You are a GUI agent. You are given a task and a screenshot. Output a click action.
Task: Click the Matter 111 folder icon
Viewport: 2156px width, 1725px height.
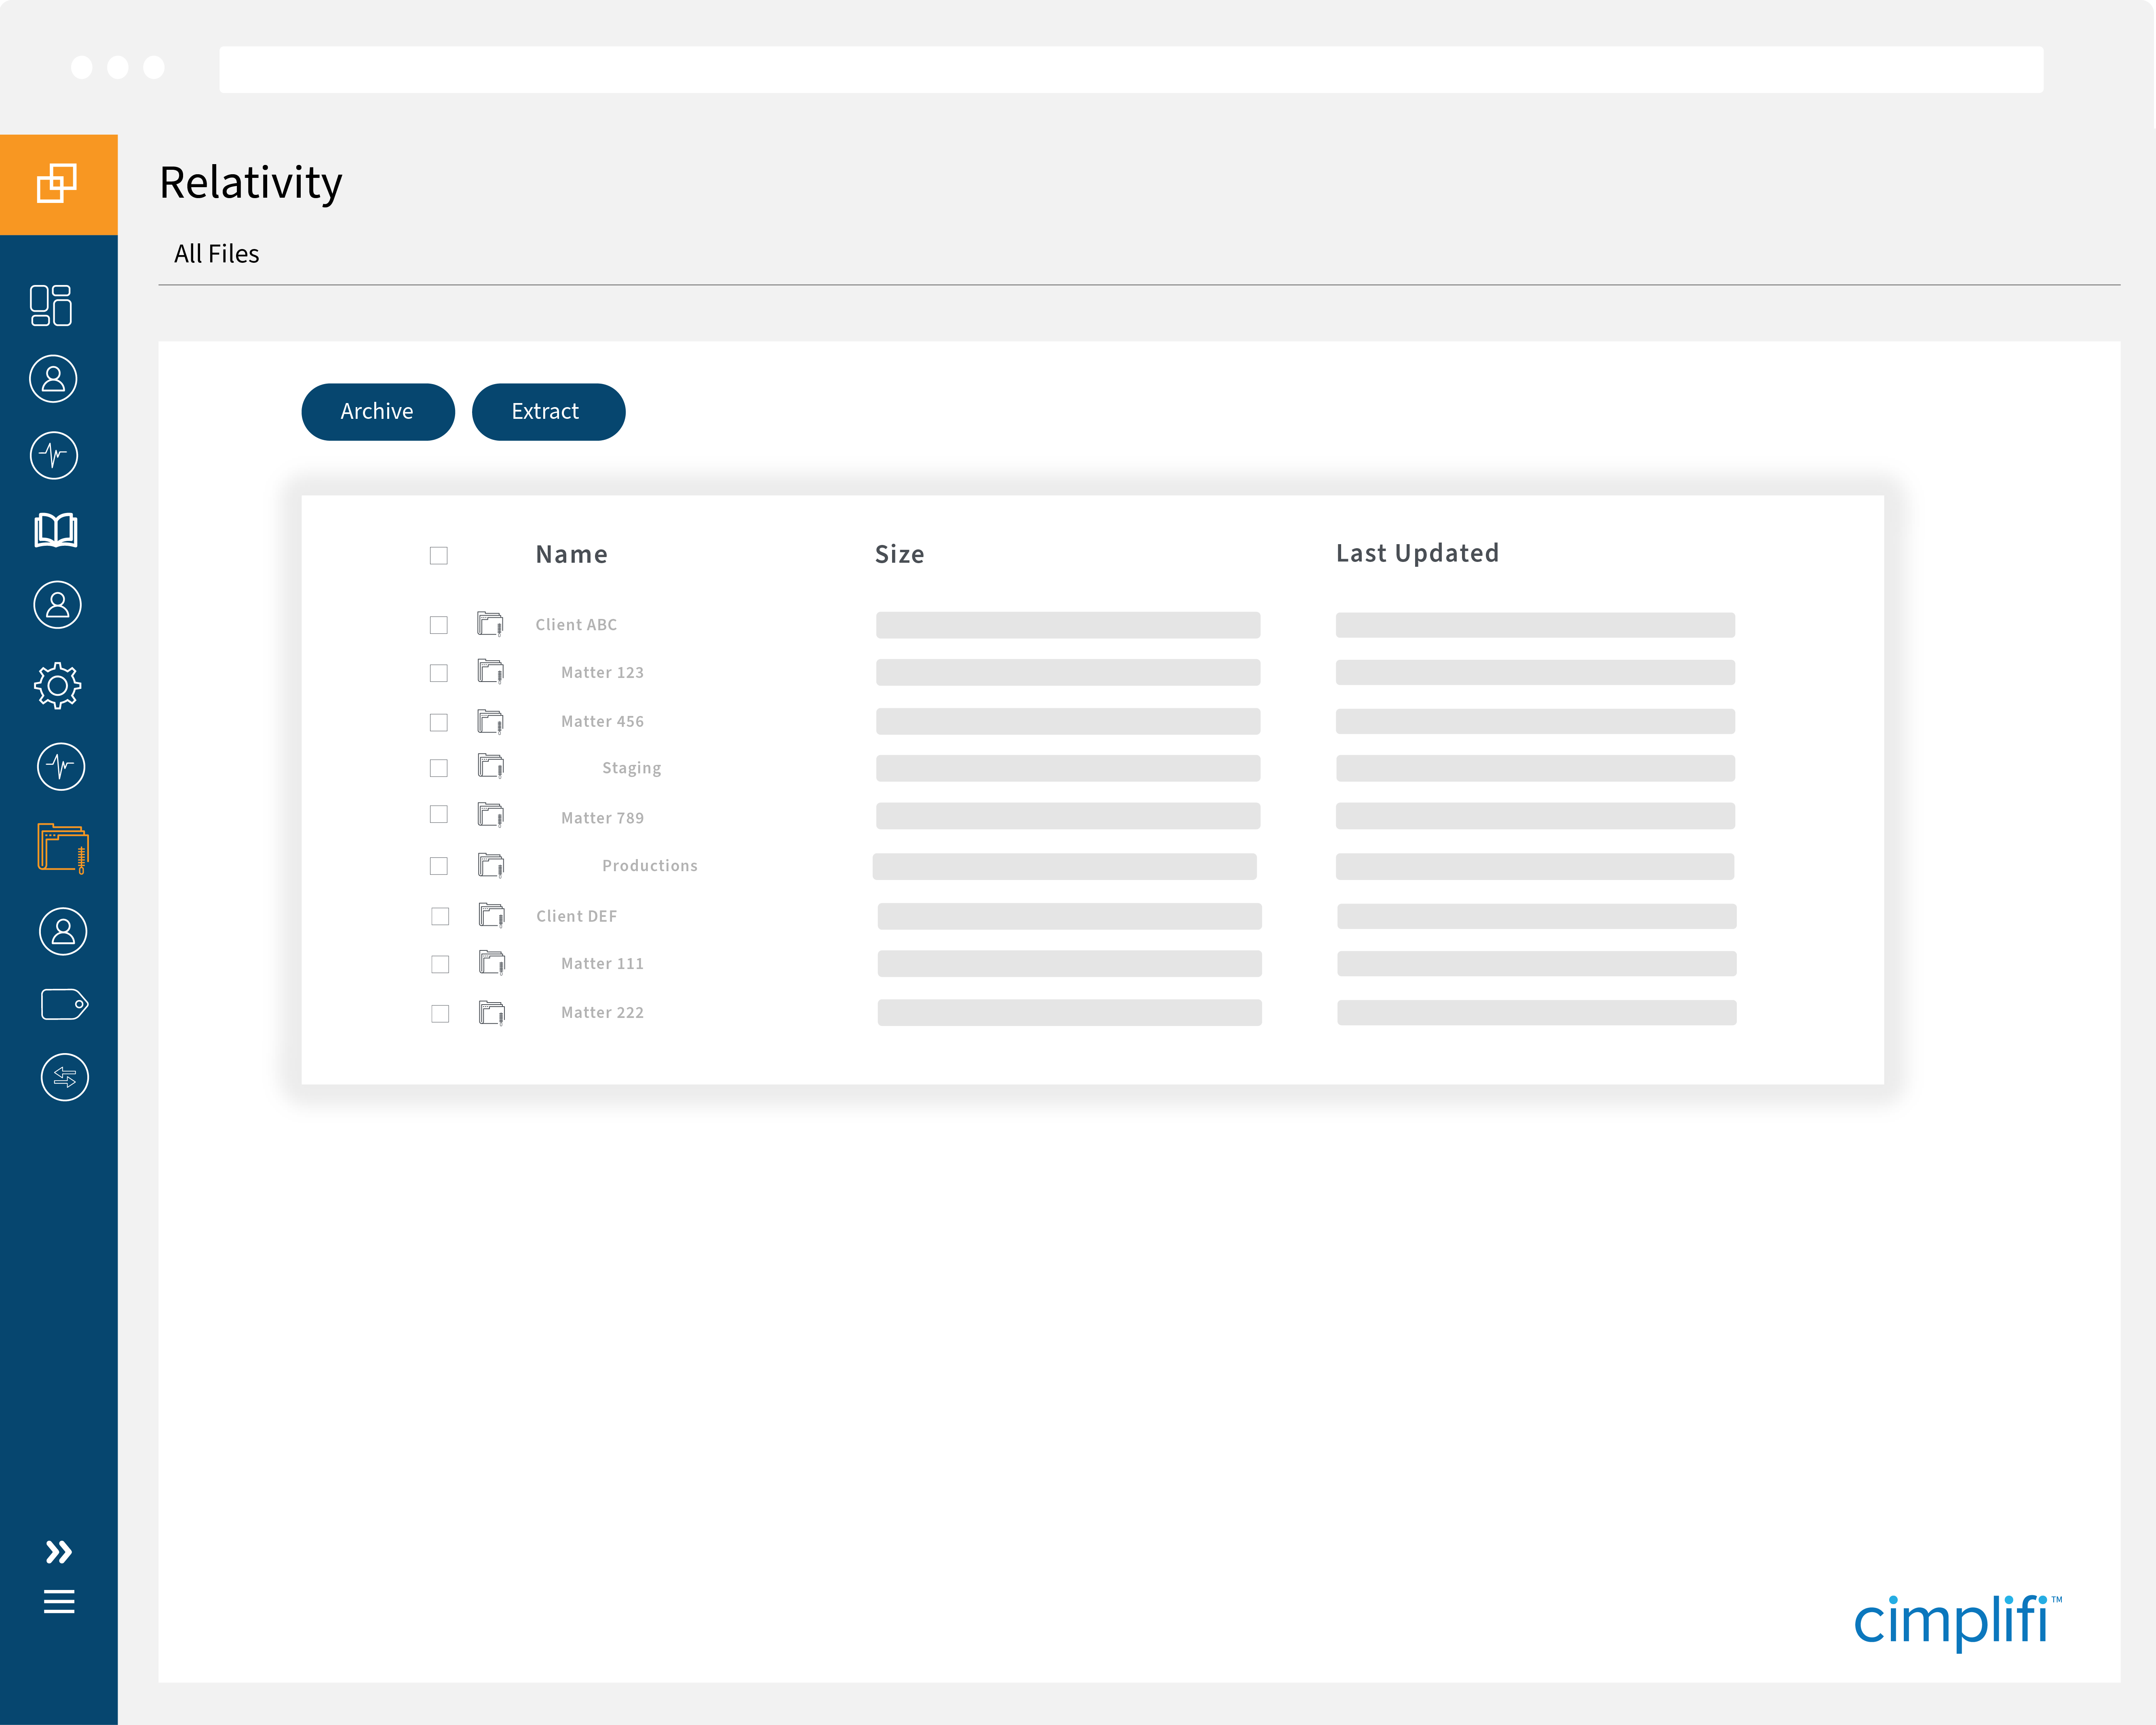tap(491, 963)
